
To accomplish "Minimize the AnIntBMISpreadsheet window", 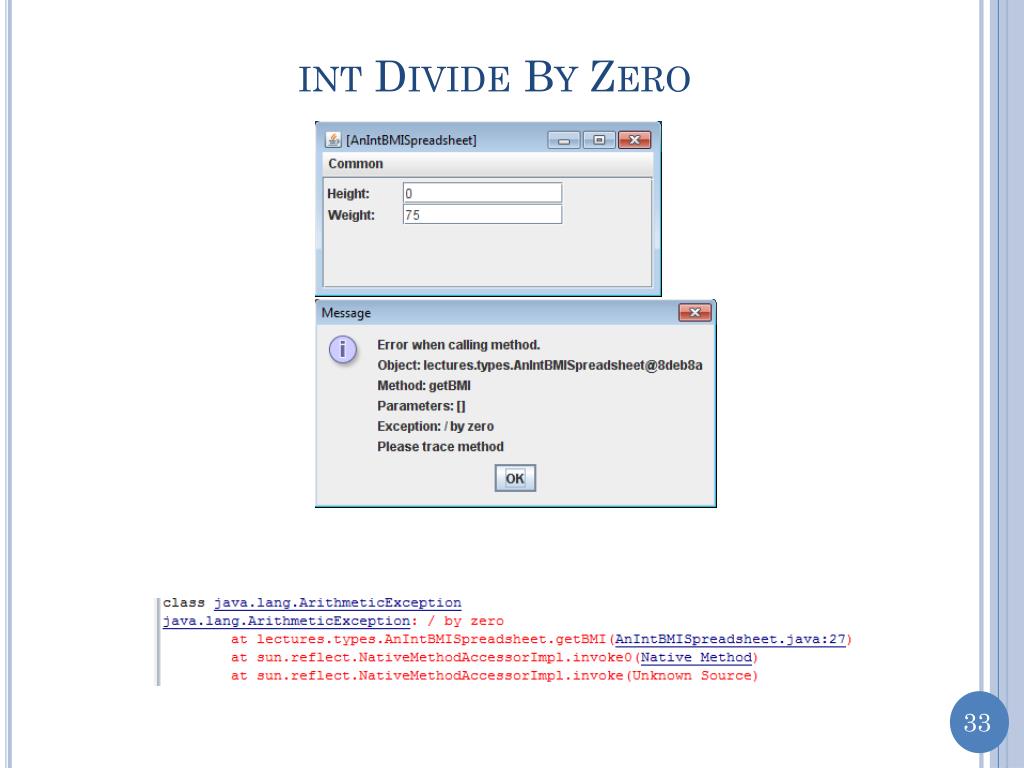I will 564,140.
